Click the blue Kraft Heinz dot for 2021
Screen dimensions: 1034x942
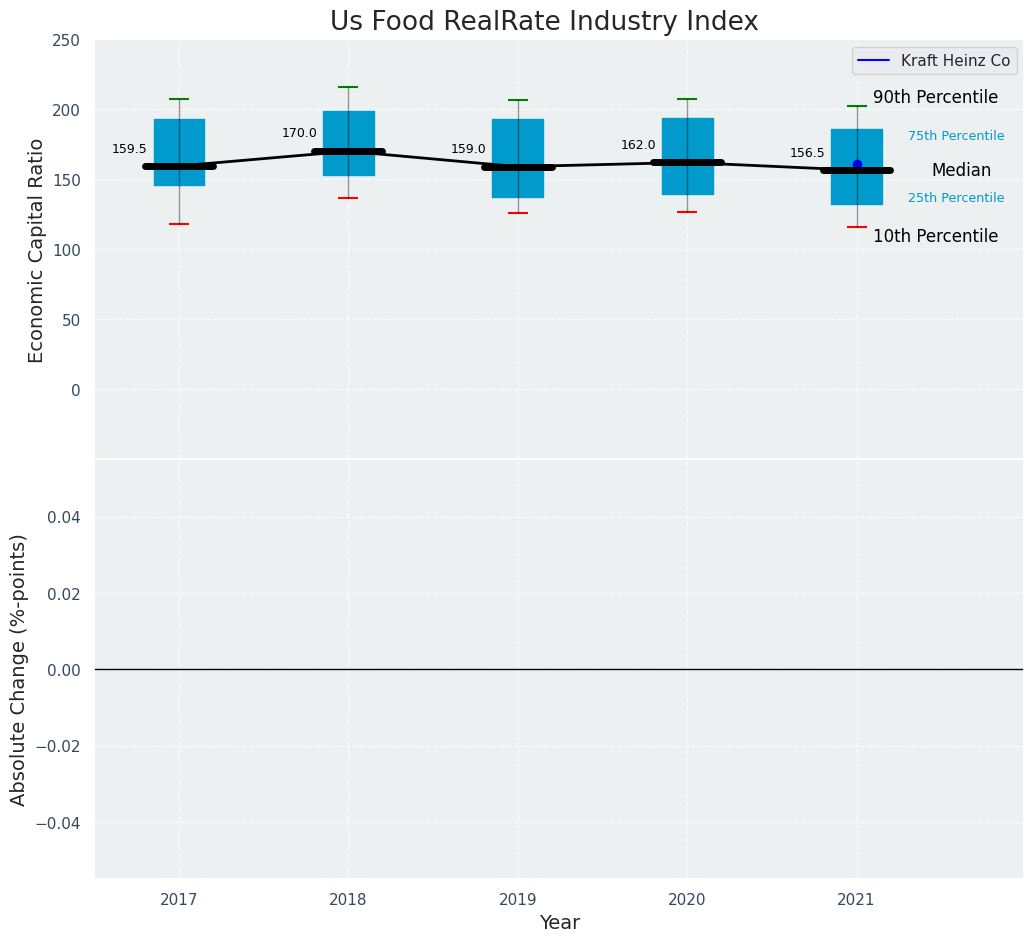click(857, 164)
